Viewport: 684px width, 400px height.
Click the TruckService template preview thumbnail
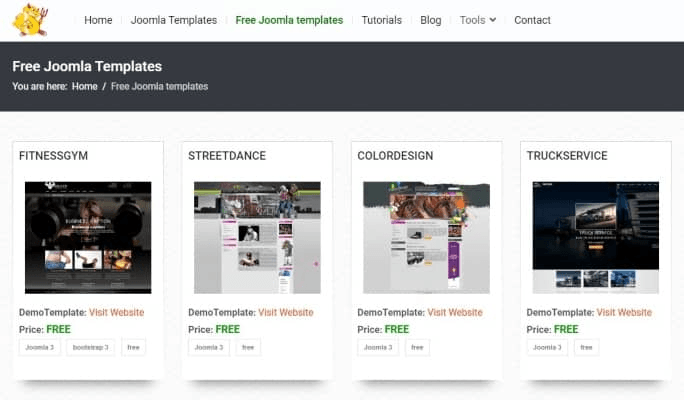(x=596, y=238)
